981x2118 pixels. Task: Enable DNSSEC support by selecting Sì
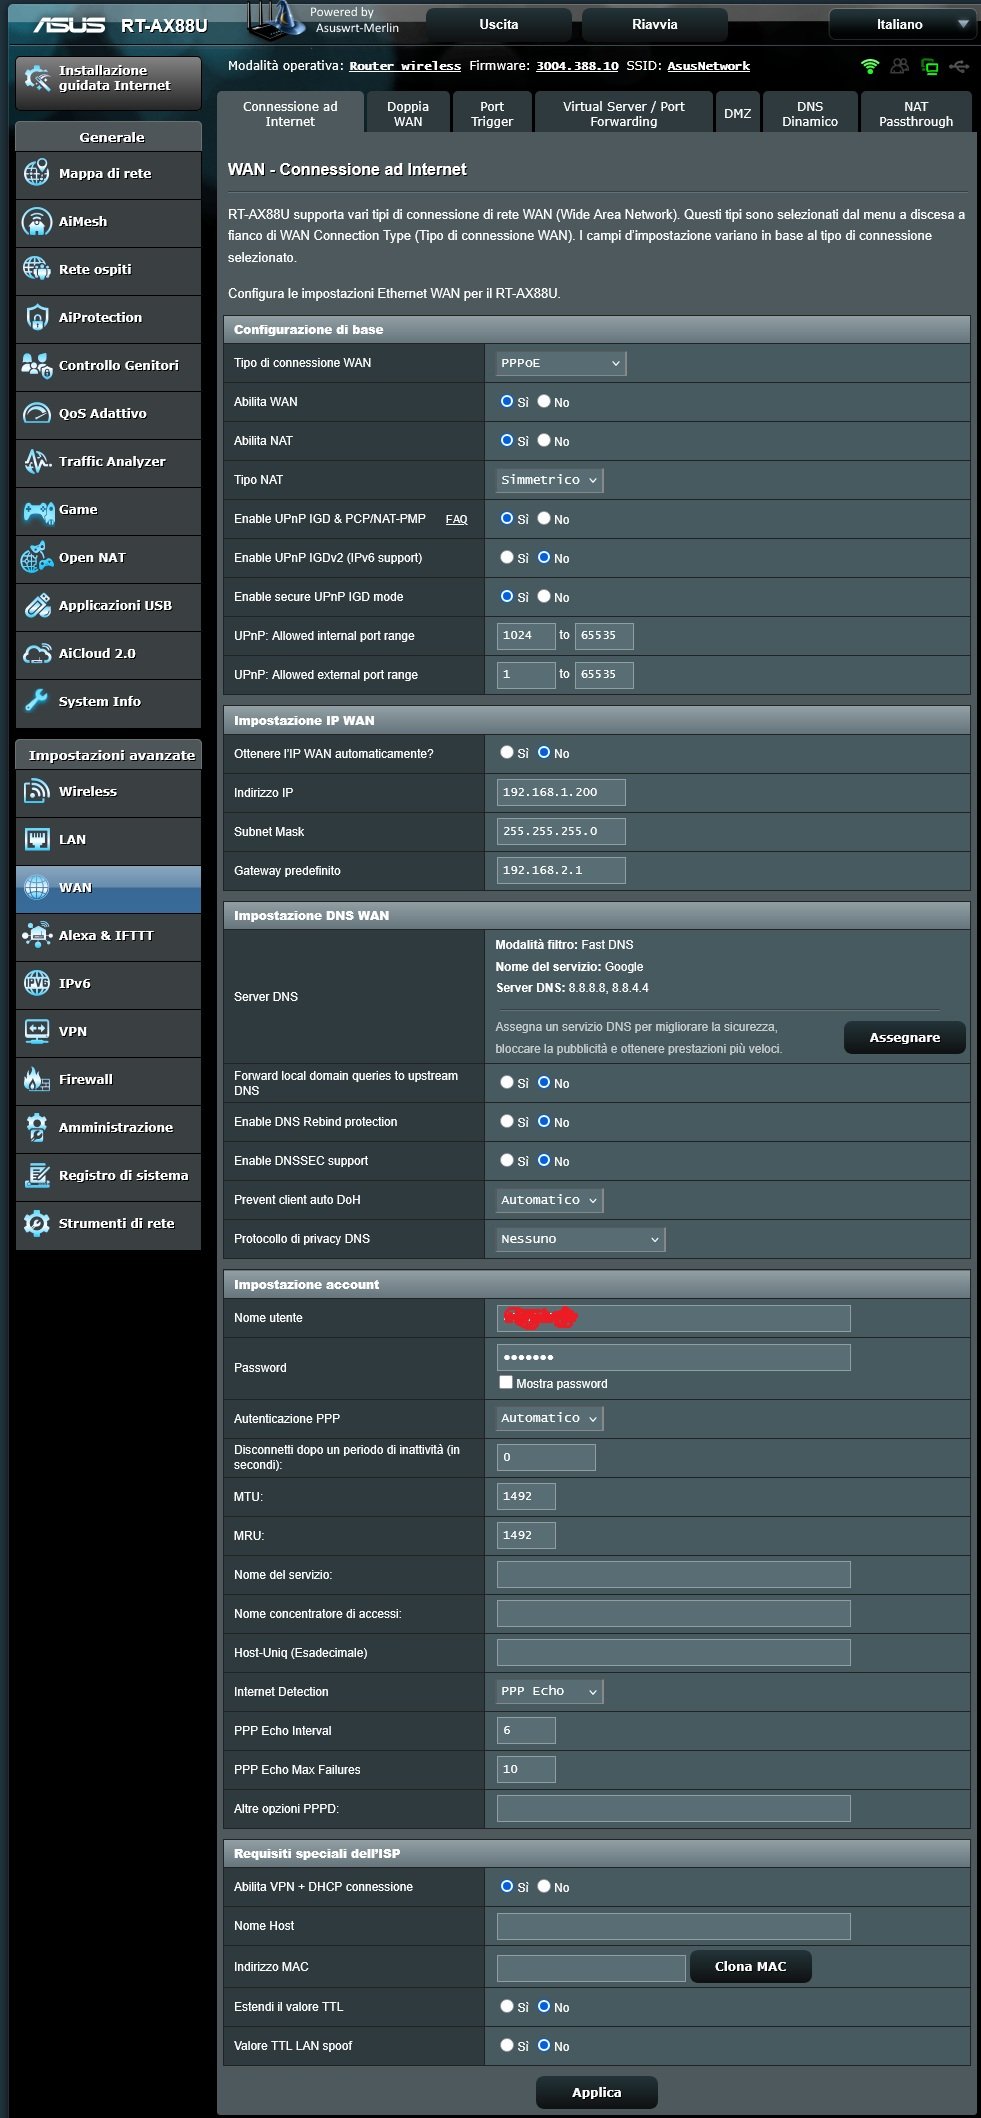[x=507, y=1160]
